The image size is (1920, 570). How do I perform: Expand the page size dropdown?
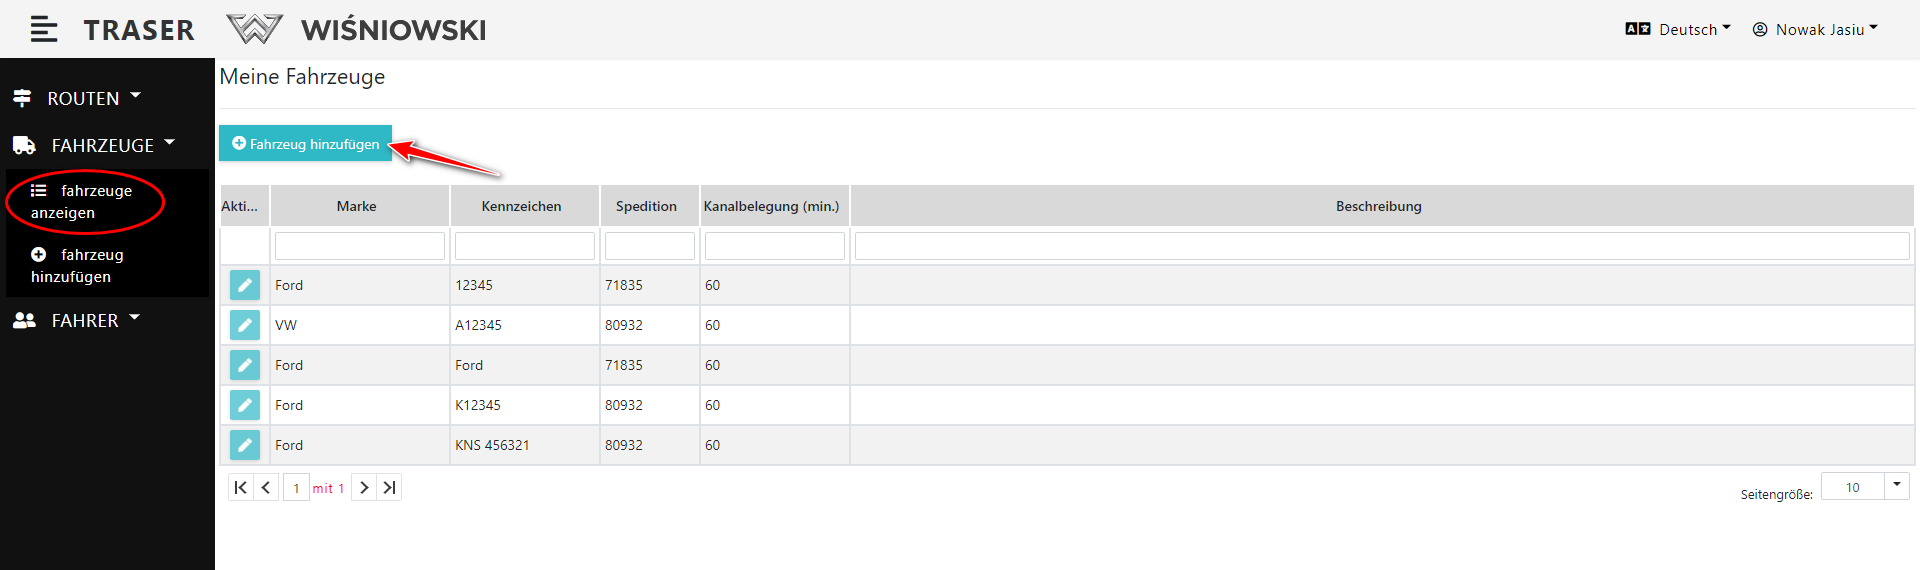tap(1896, 486)
